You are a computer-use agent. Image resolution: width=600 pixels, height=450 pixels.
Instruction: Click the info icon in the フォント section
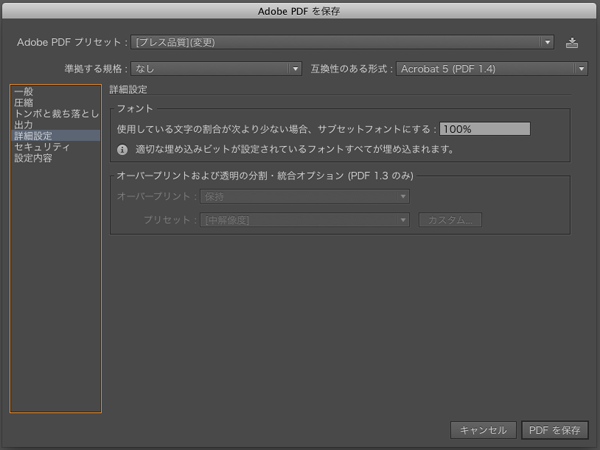pyautogui.click(x=122, y=149)
